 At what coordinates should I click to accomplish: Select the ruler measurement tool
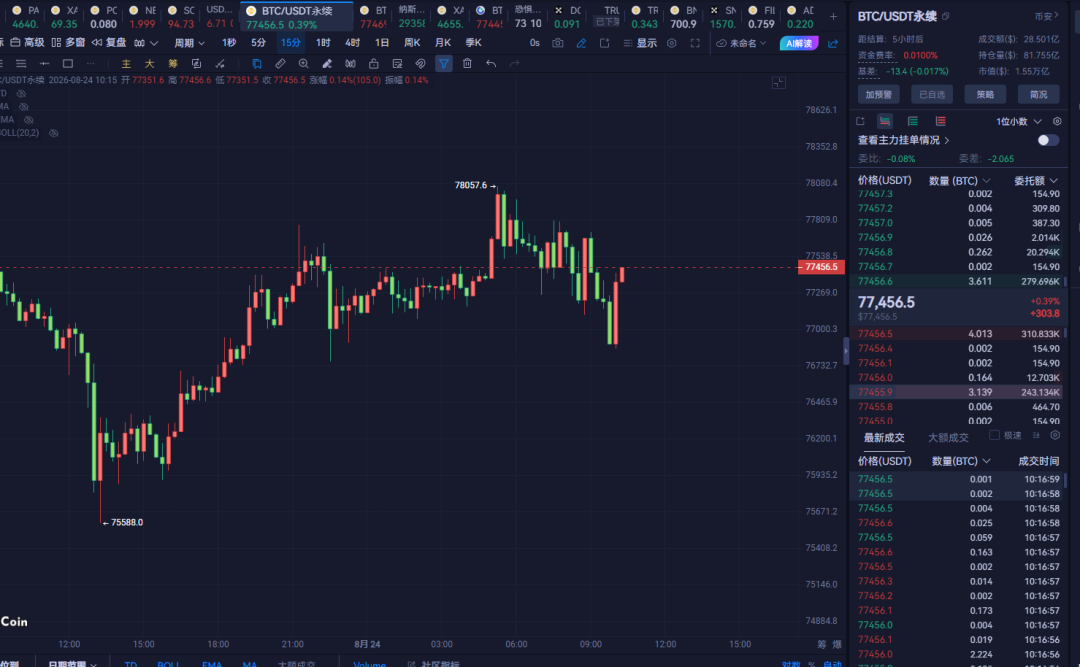[x=280, y=63]
